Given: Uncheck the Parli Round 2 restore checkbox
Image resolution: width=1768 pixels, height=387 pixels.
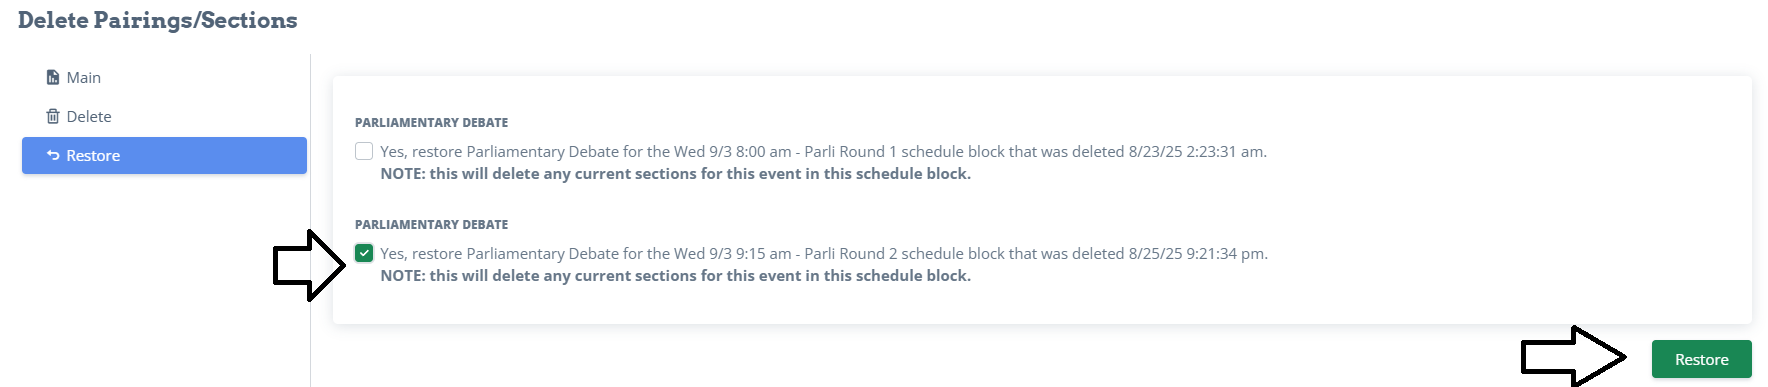Looking at the screenshot, I should coord(364,253).
